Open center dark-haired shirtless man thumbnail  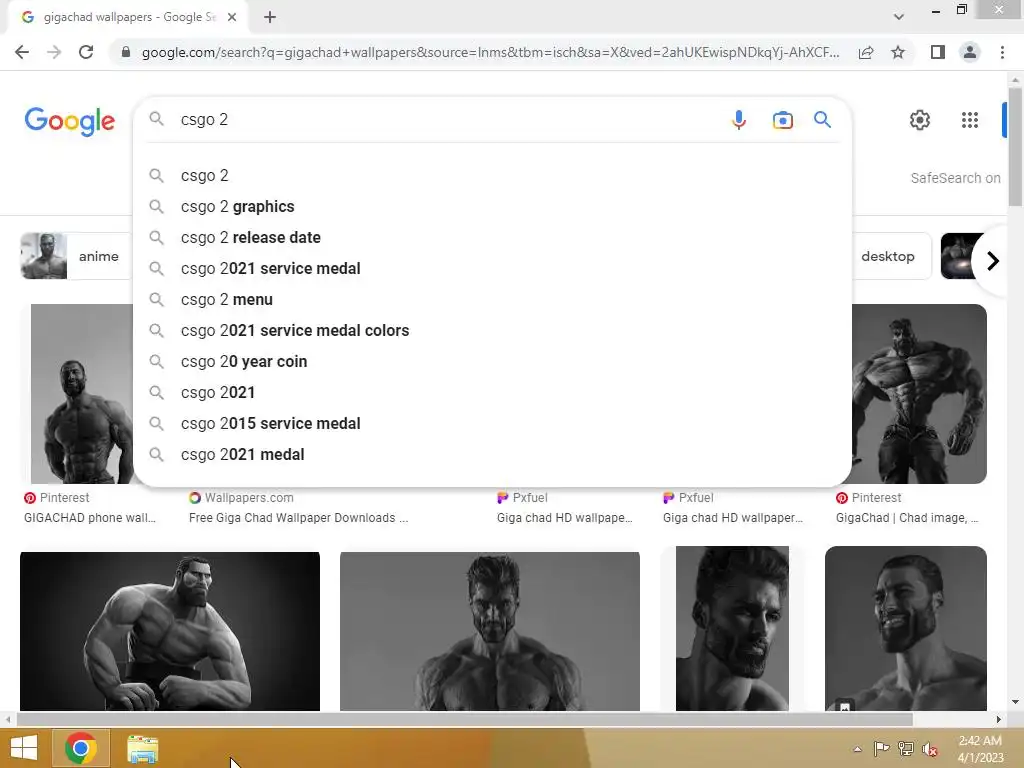click(x=490, y=631)
